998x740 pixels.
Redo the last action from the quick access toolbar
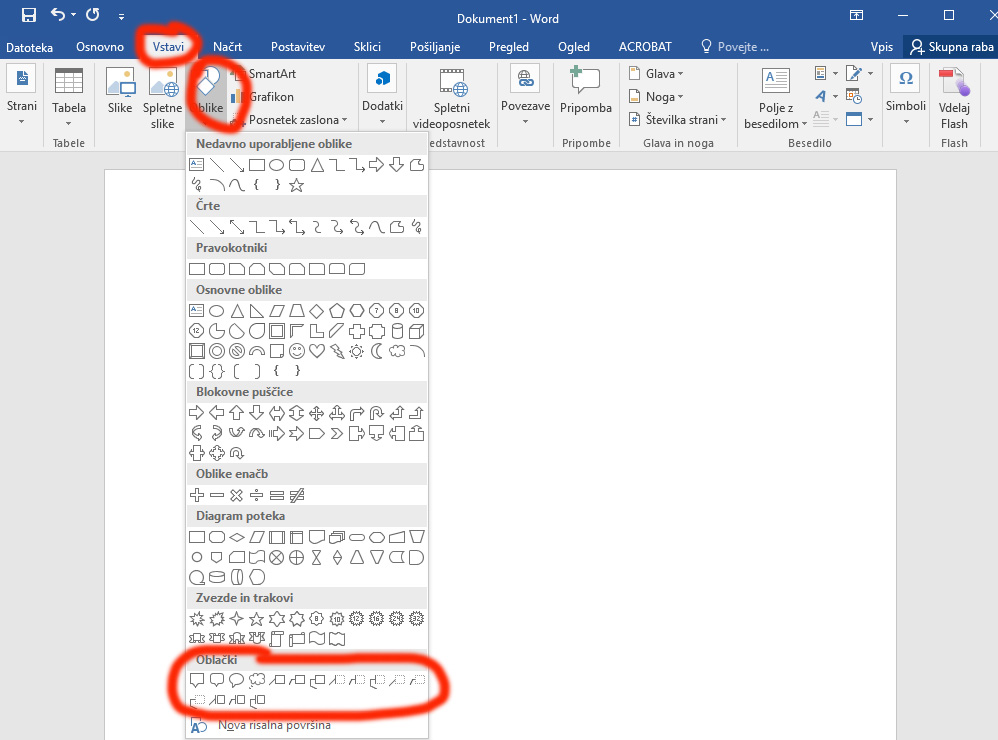click(x=93, y=15)
